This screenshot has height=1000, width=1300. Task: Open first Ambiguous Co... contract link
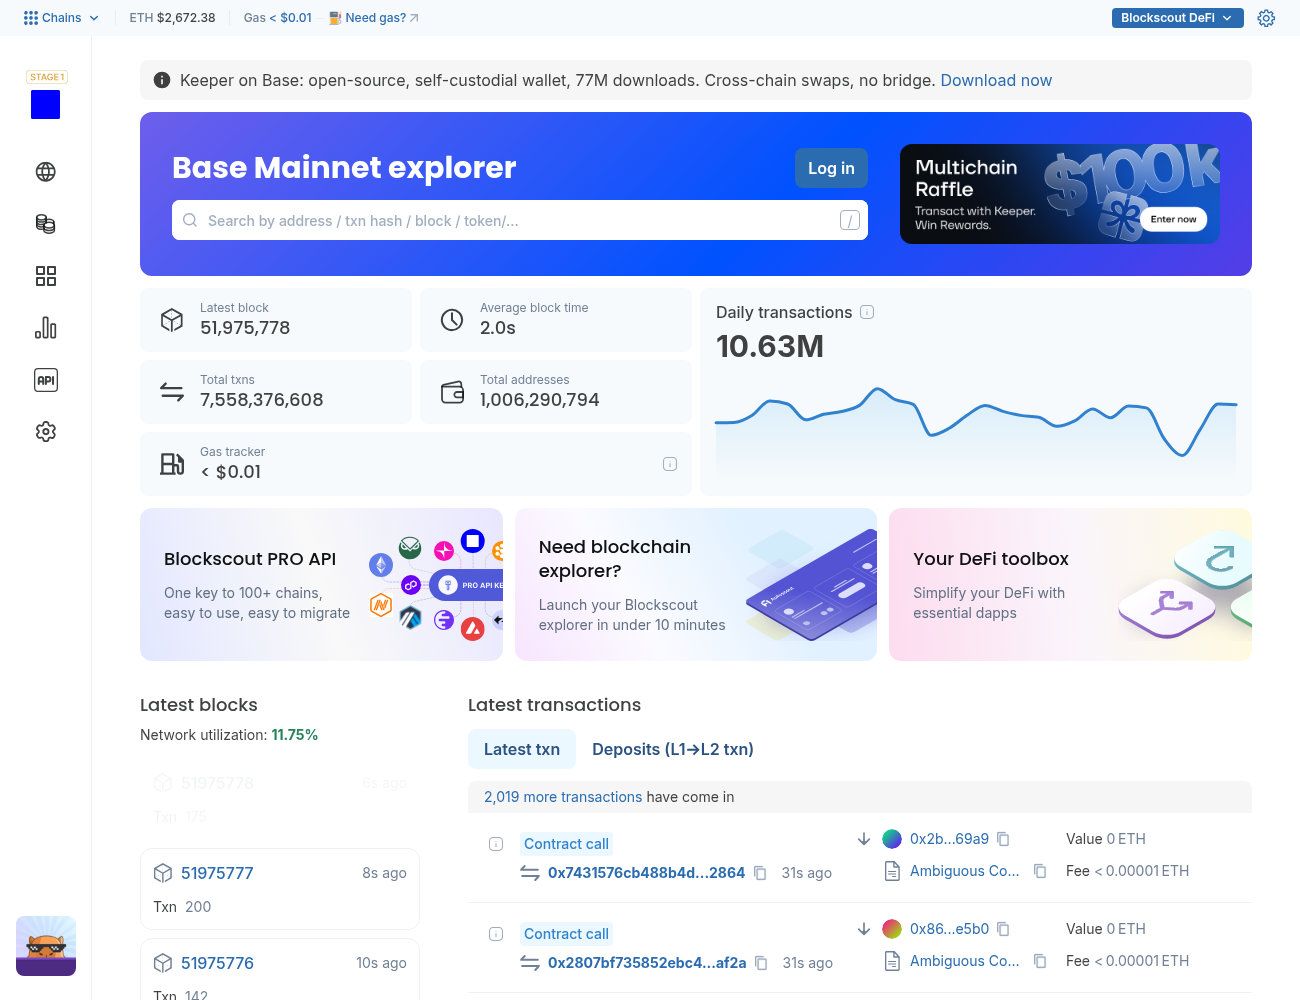coord(964,871)
